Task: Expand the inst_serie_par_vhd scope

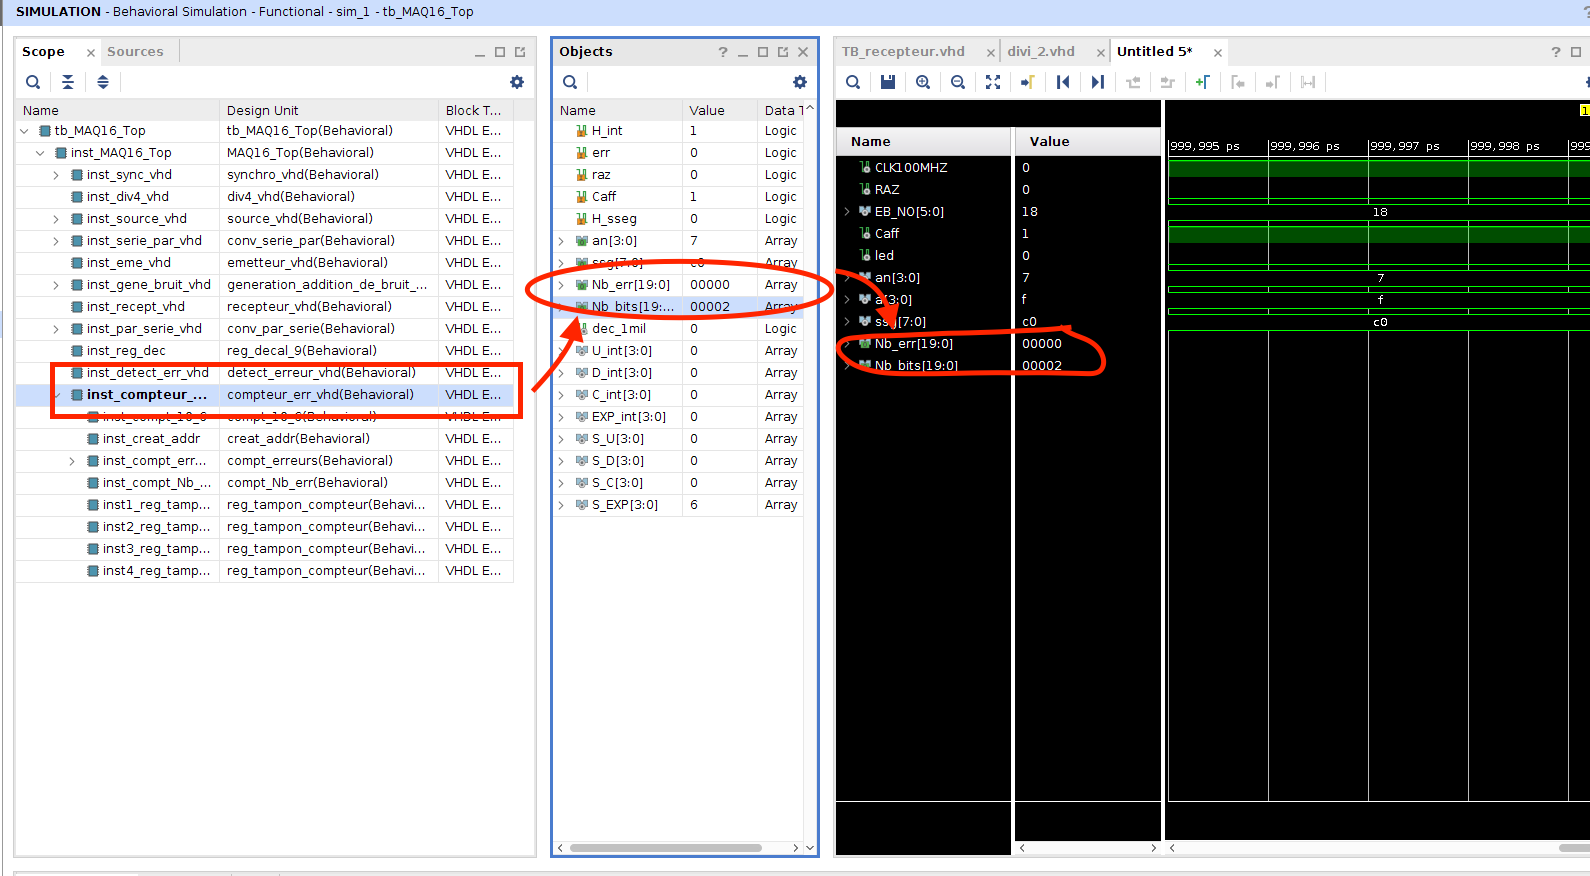Action: coord(56,241)
